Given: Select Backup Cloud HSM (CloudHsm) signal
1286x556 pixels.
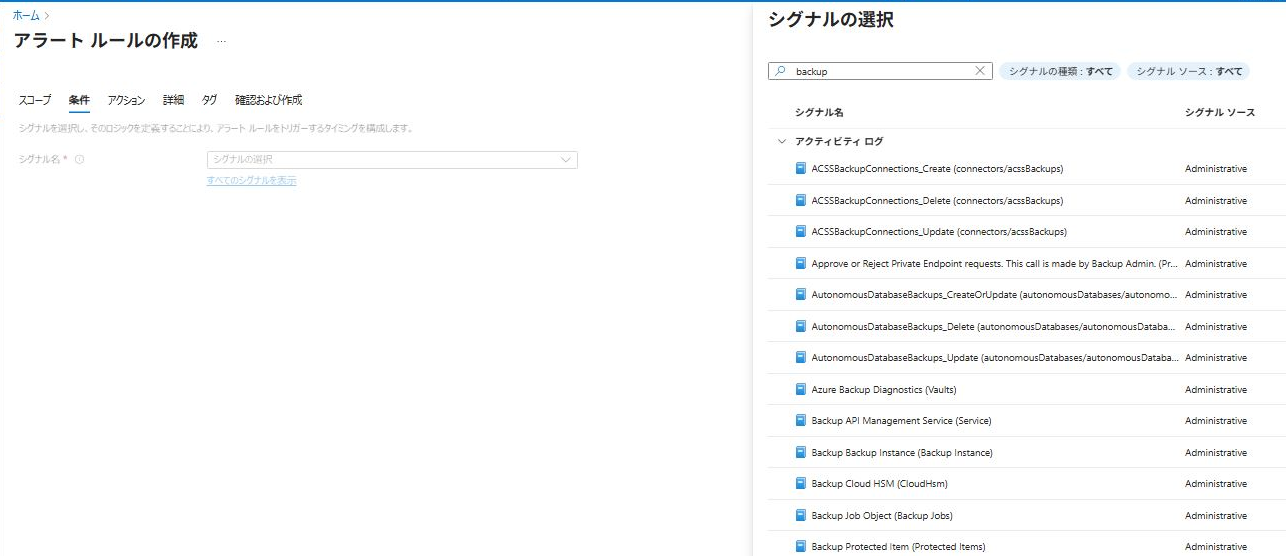Looking at the screenshot, I should [1026, 484].
